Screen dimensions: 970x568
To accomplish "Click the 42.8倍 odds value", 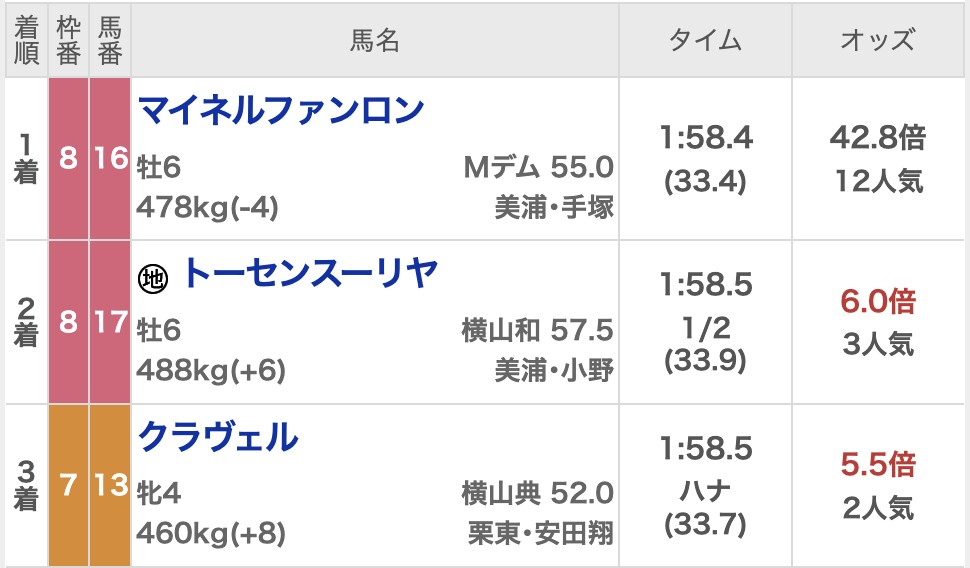I will (x=877, y=138).
